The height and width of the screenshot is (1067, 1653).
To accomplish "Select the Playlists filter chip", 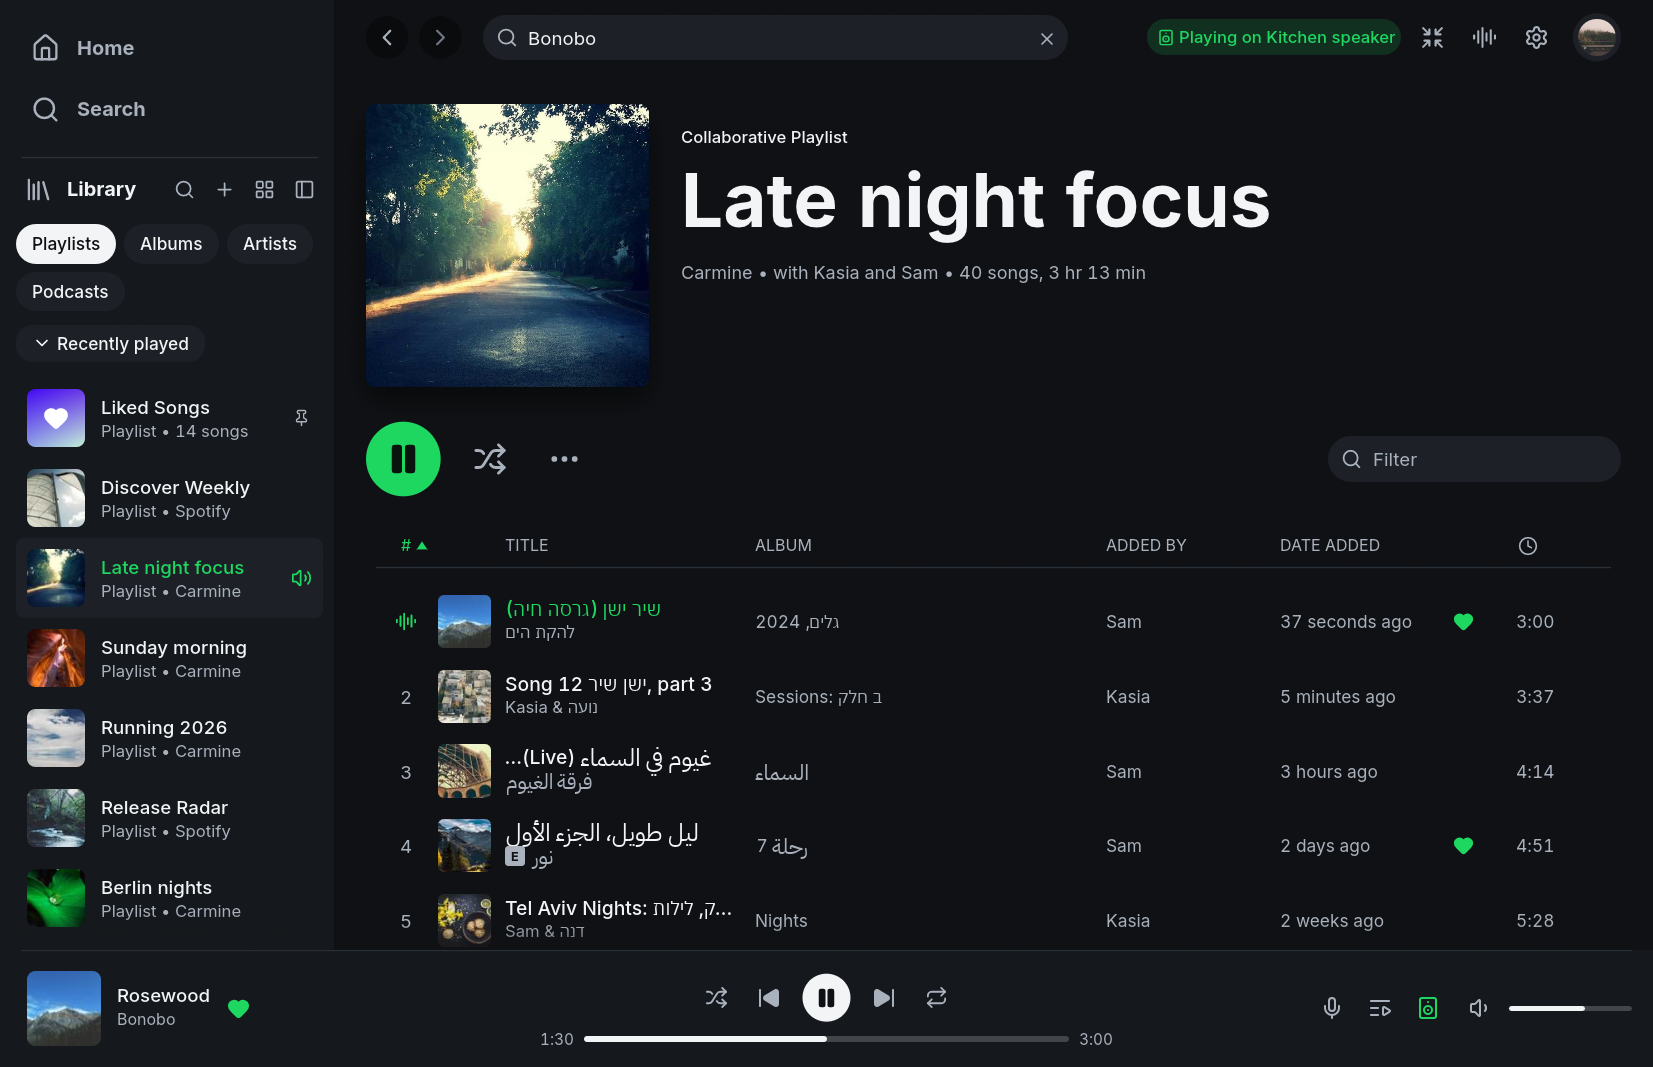I will point(66,244).
